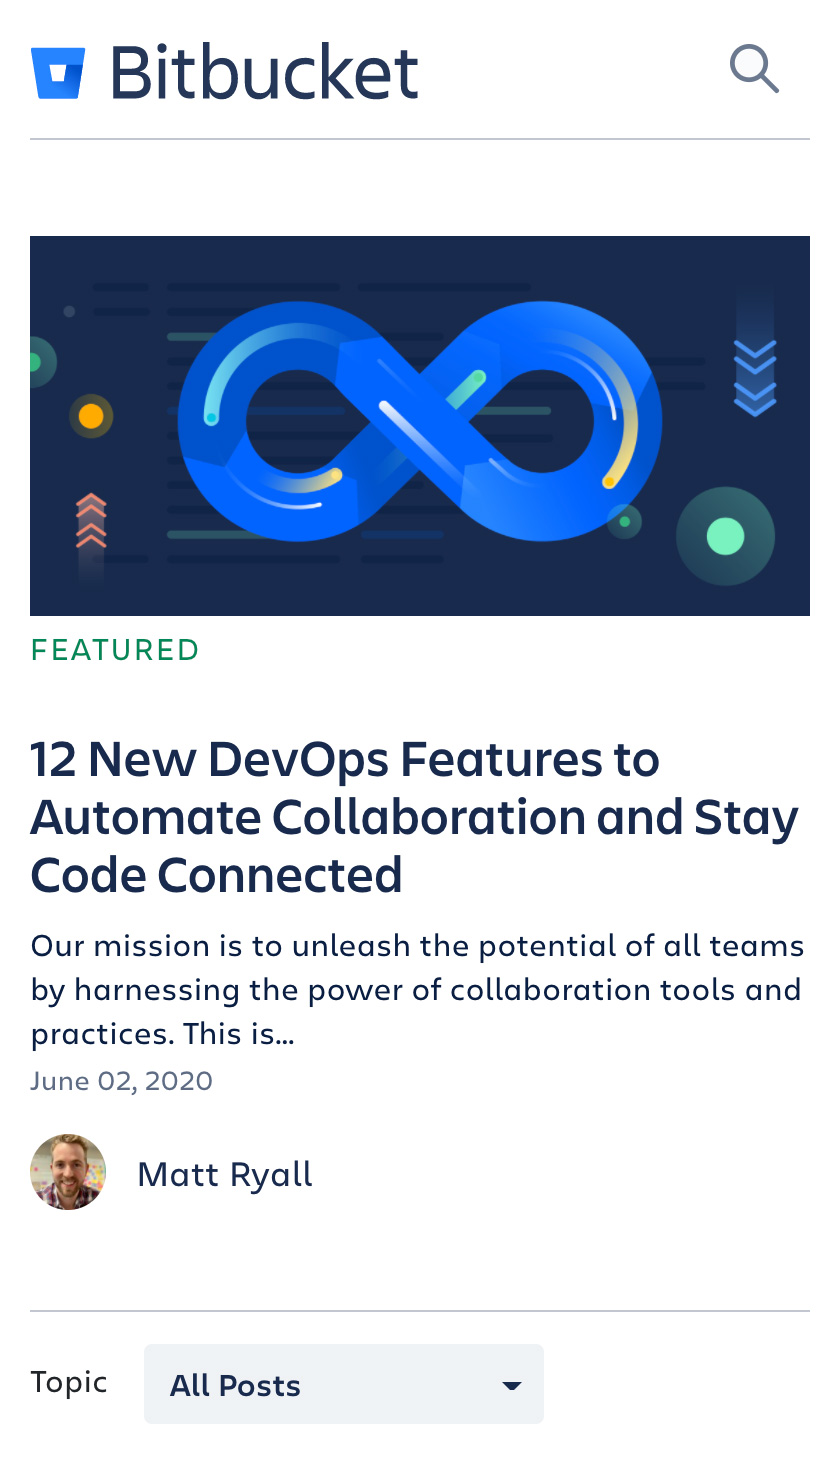Click the Bitbucket wordmark text
This screenshot has width=840, height=1483.
[x=264, y=72]
